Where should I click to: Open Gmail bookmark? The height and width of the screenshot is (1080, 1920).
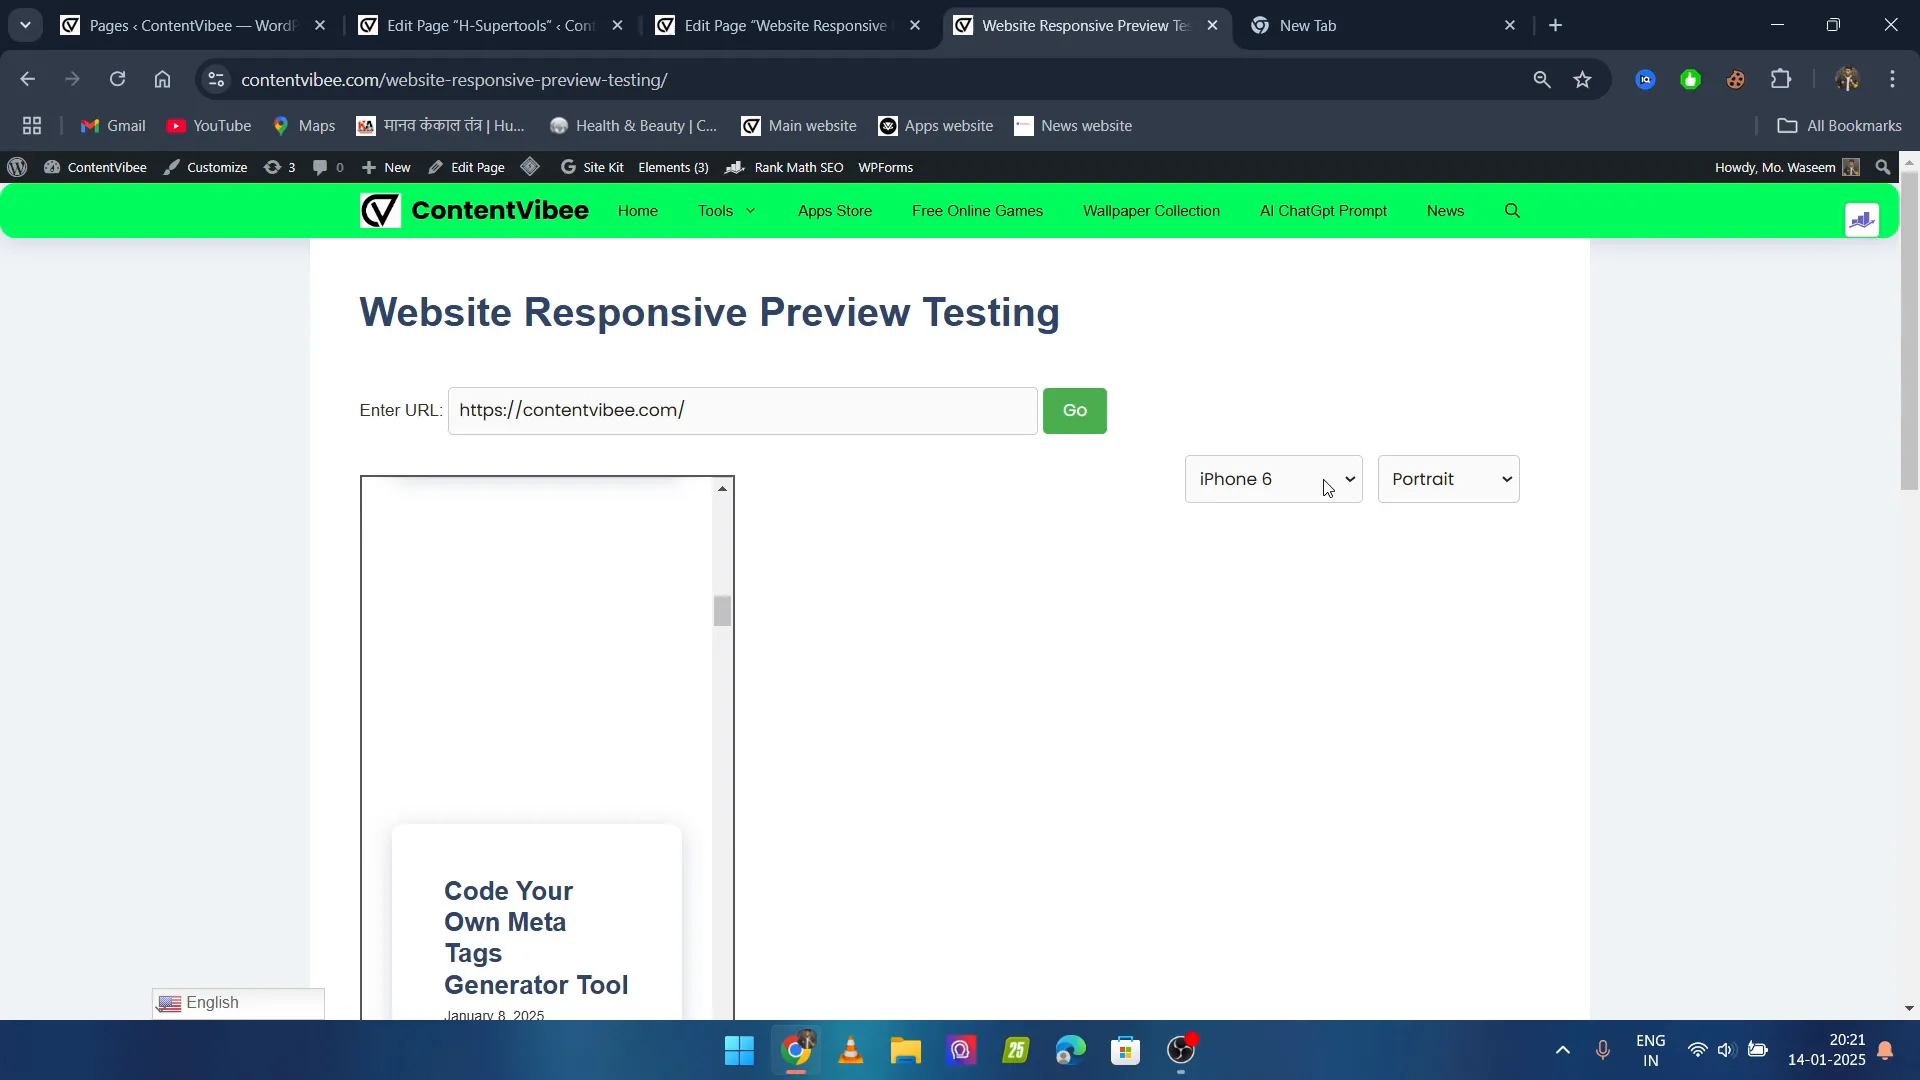tap(113, 126)
